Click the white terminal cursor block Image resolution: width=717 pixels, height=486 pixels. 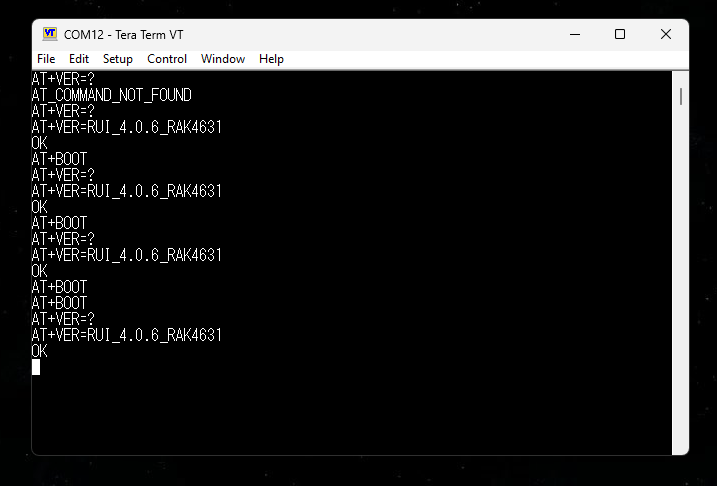(36, 367)
